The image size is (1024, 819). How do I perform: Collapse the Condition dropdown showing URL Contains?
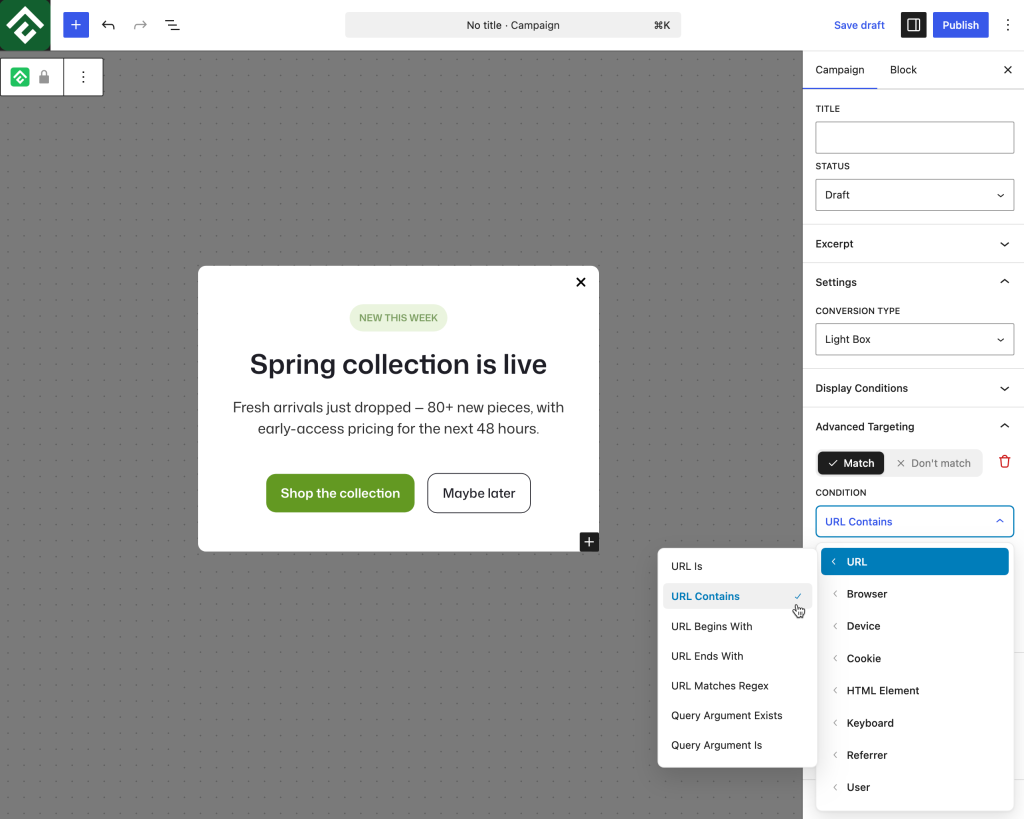(914, 521)
